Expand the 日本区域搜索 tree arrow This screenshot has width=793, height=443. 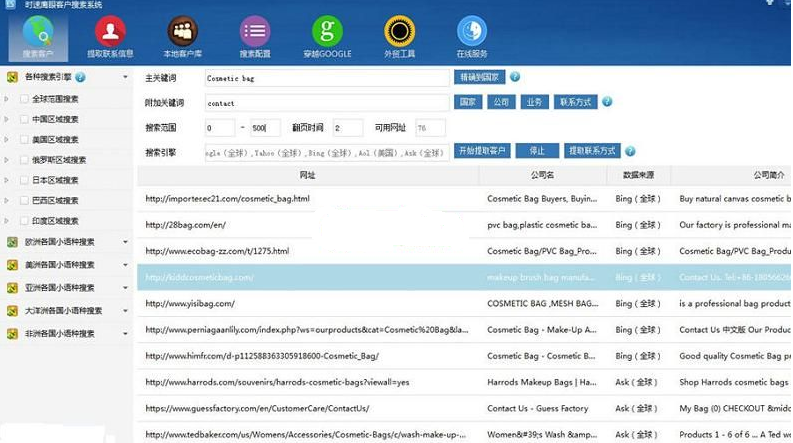tap(7, 180)
